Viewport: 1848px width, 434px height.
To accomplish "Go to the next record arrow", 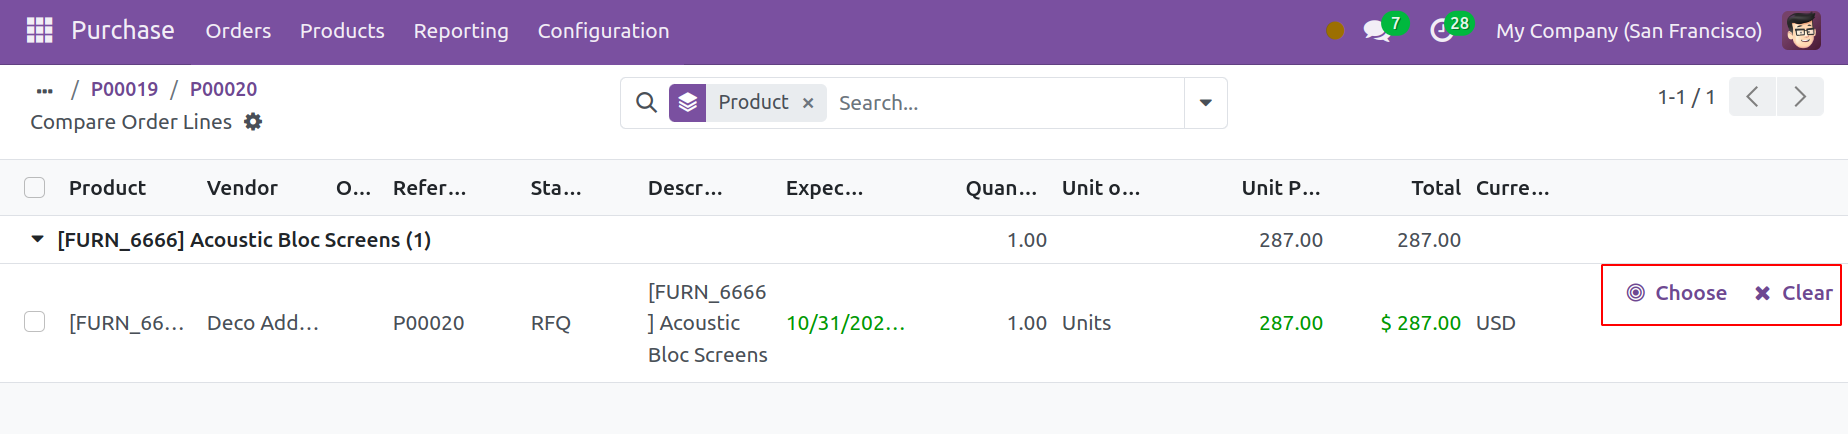I will point(1800,97).
